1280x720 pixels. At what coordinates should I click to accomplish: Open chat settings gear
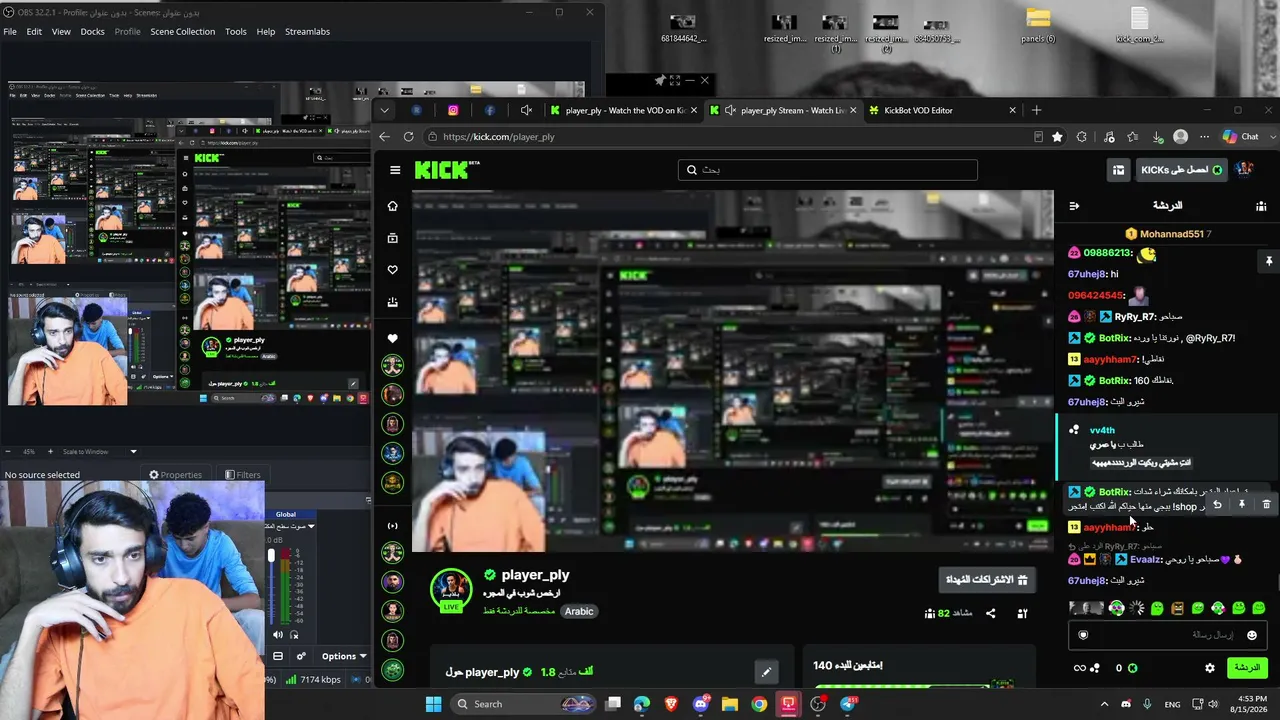pos(1210,668)
